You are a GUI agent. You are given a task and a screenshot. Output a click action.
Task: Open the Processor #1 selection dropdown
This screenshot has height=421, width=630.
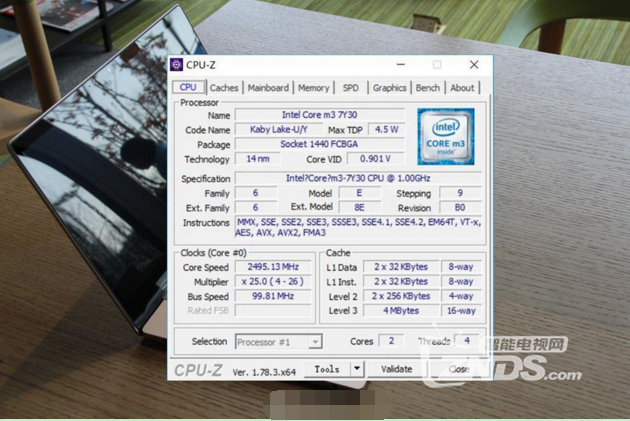coord(278,342)
